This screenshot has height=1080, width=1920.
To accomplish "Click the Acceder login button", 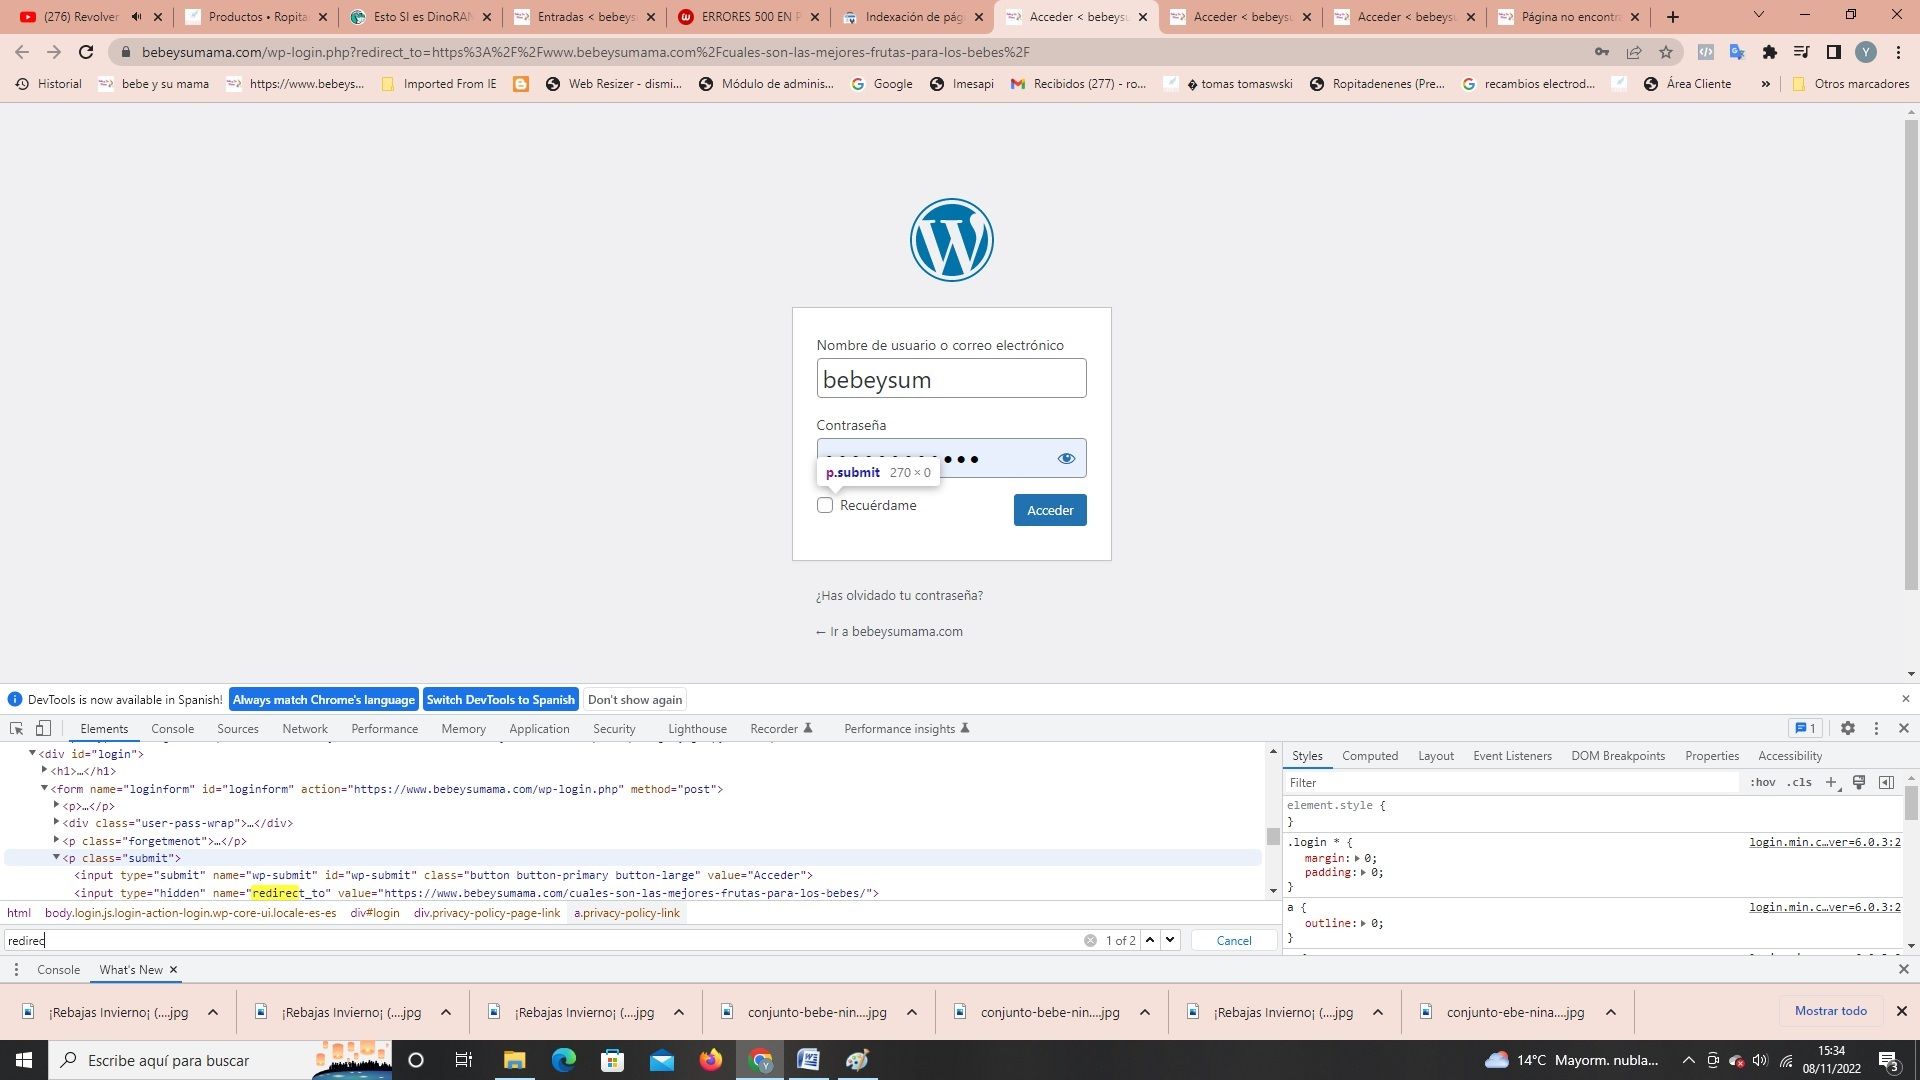I will click(1050, 510).
